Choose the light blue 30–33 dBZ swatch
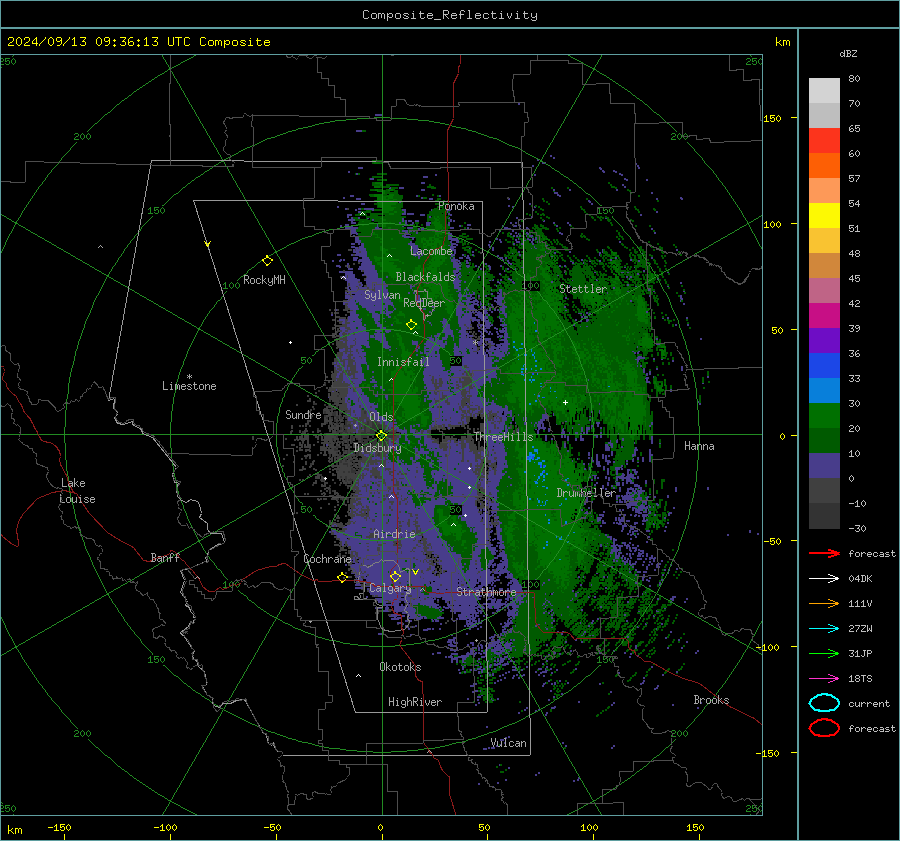Image resolution: width=900 pixels, height=841 pixels. 824,391
